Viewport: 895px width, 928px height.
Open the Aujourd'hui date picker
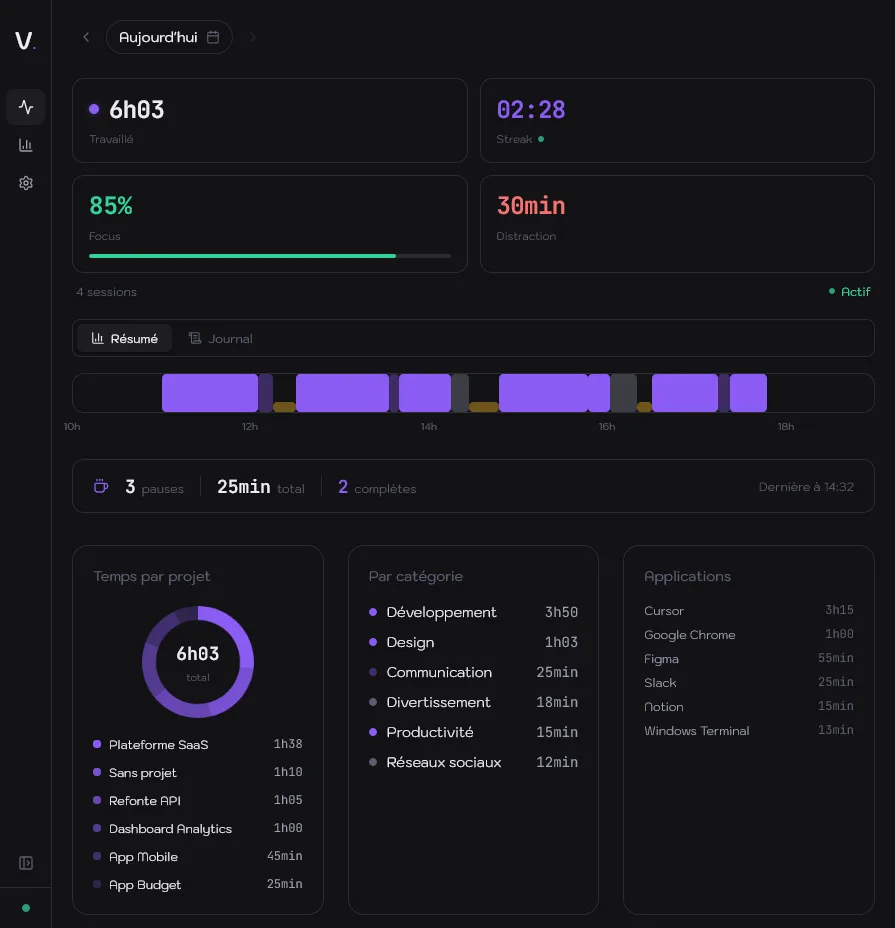pyautogui.click(x=169, y=37)
